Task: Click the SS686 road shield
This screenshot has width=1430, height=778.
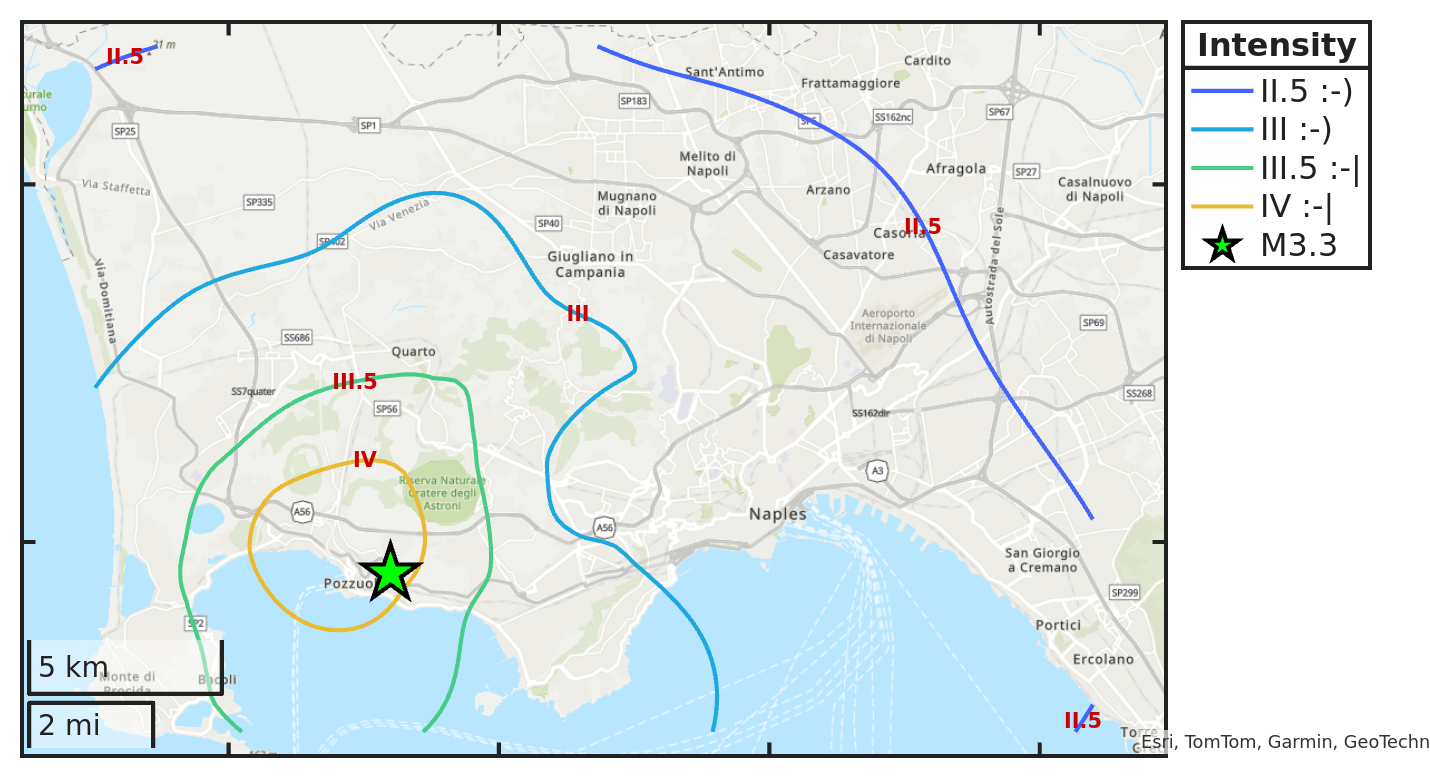Action: coord(296,337)
